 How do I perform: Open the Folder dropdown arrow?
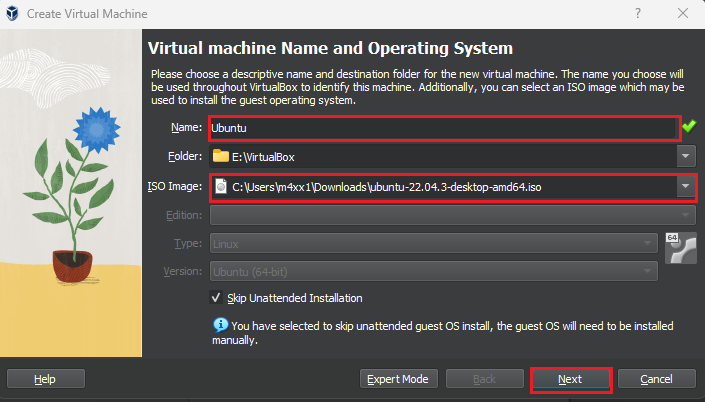point(686,156)
